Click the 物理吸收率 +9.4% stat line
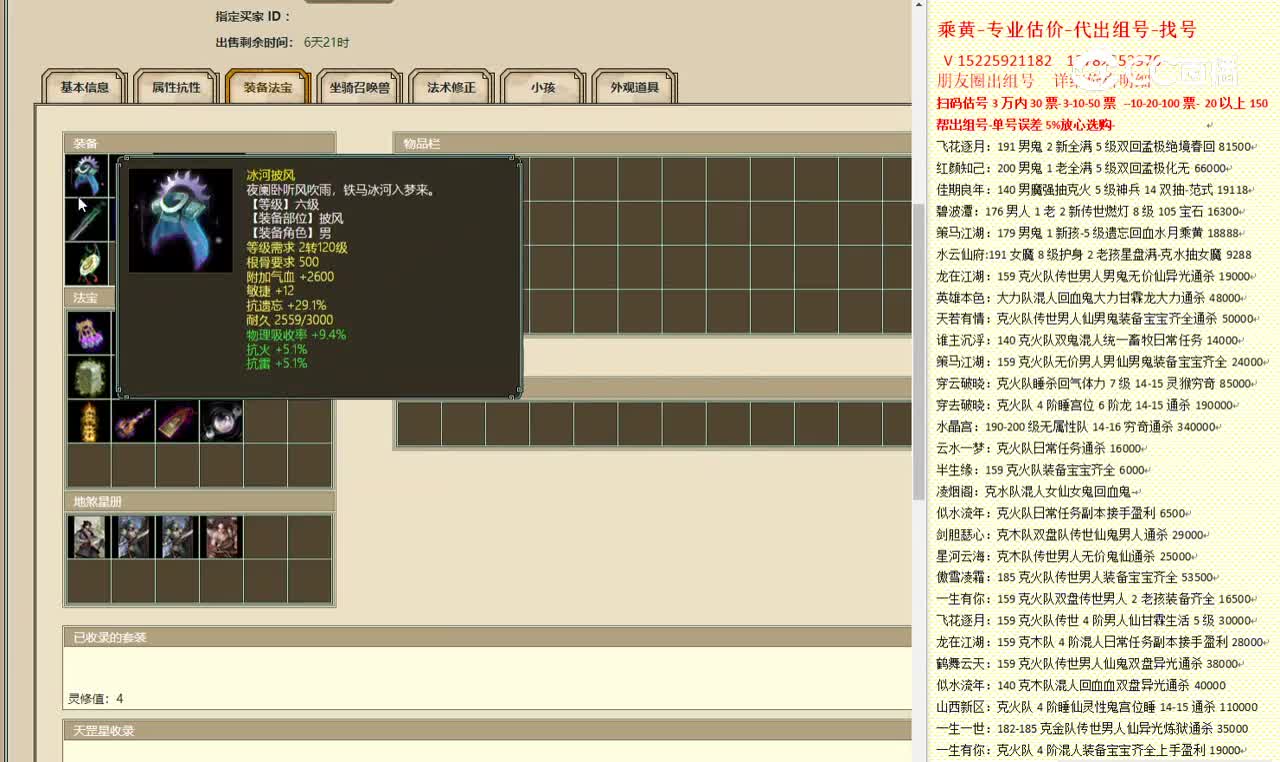This screenshot has height=762, width=1280. point(296,334)
